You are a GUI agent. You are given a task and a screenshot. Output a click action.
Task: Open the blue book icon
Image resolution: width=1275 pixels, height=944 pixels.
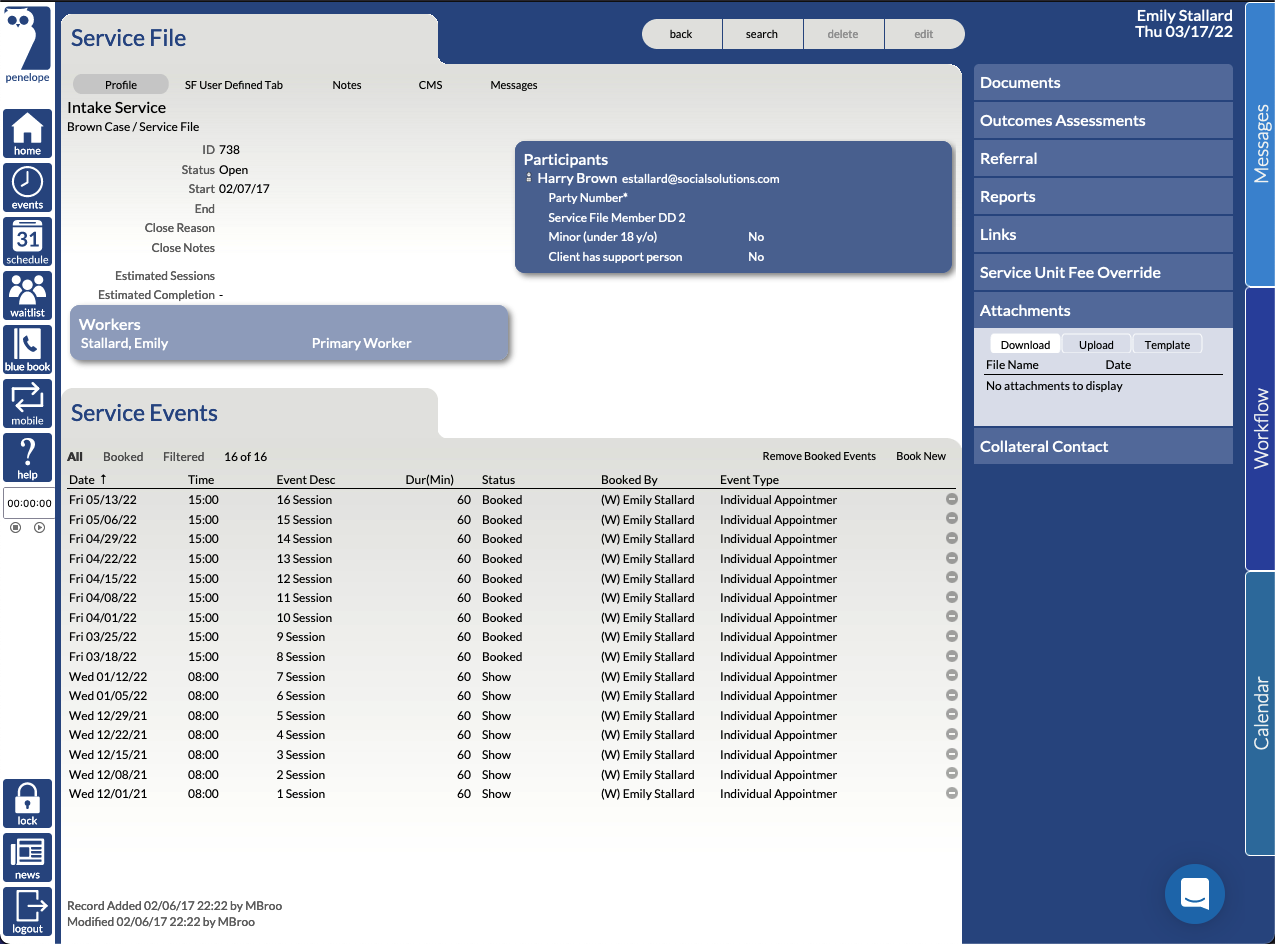coord(27,350)
